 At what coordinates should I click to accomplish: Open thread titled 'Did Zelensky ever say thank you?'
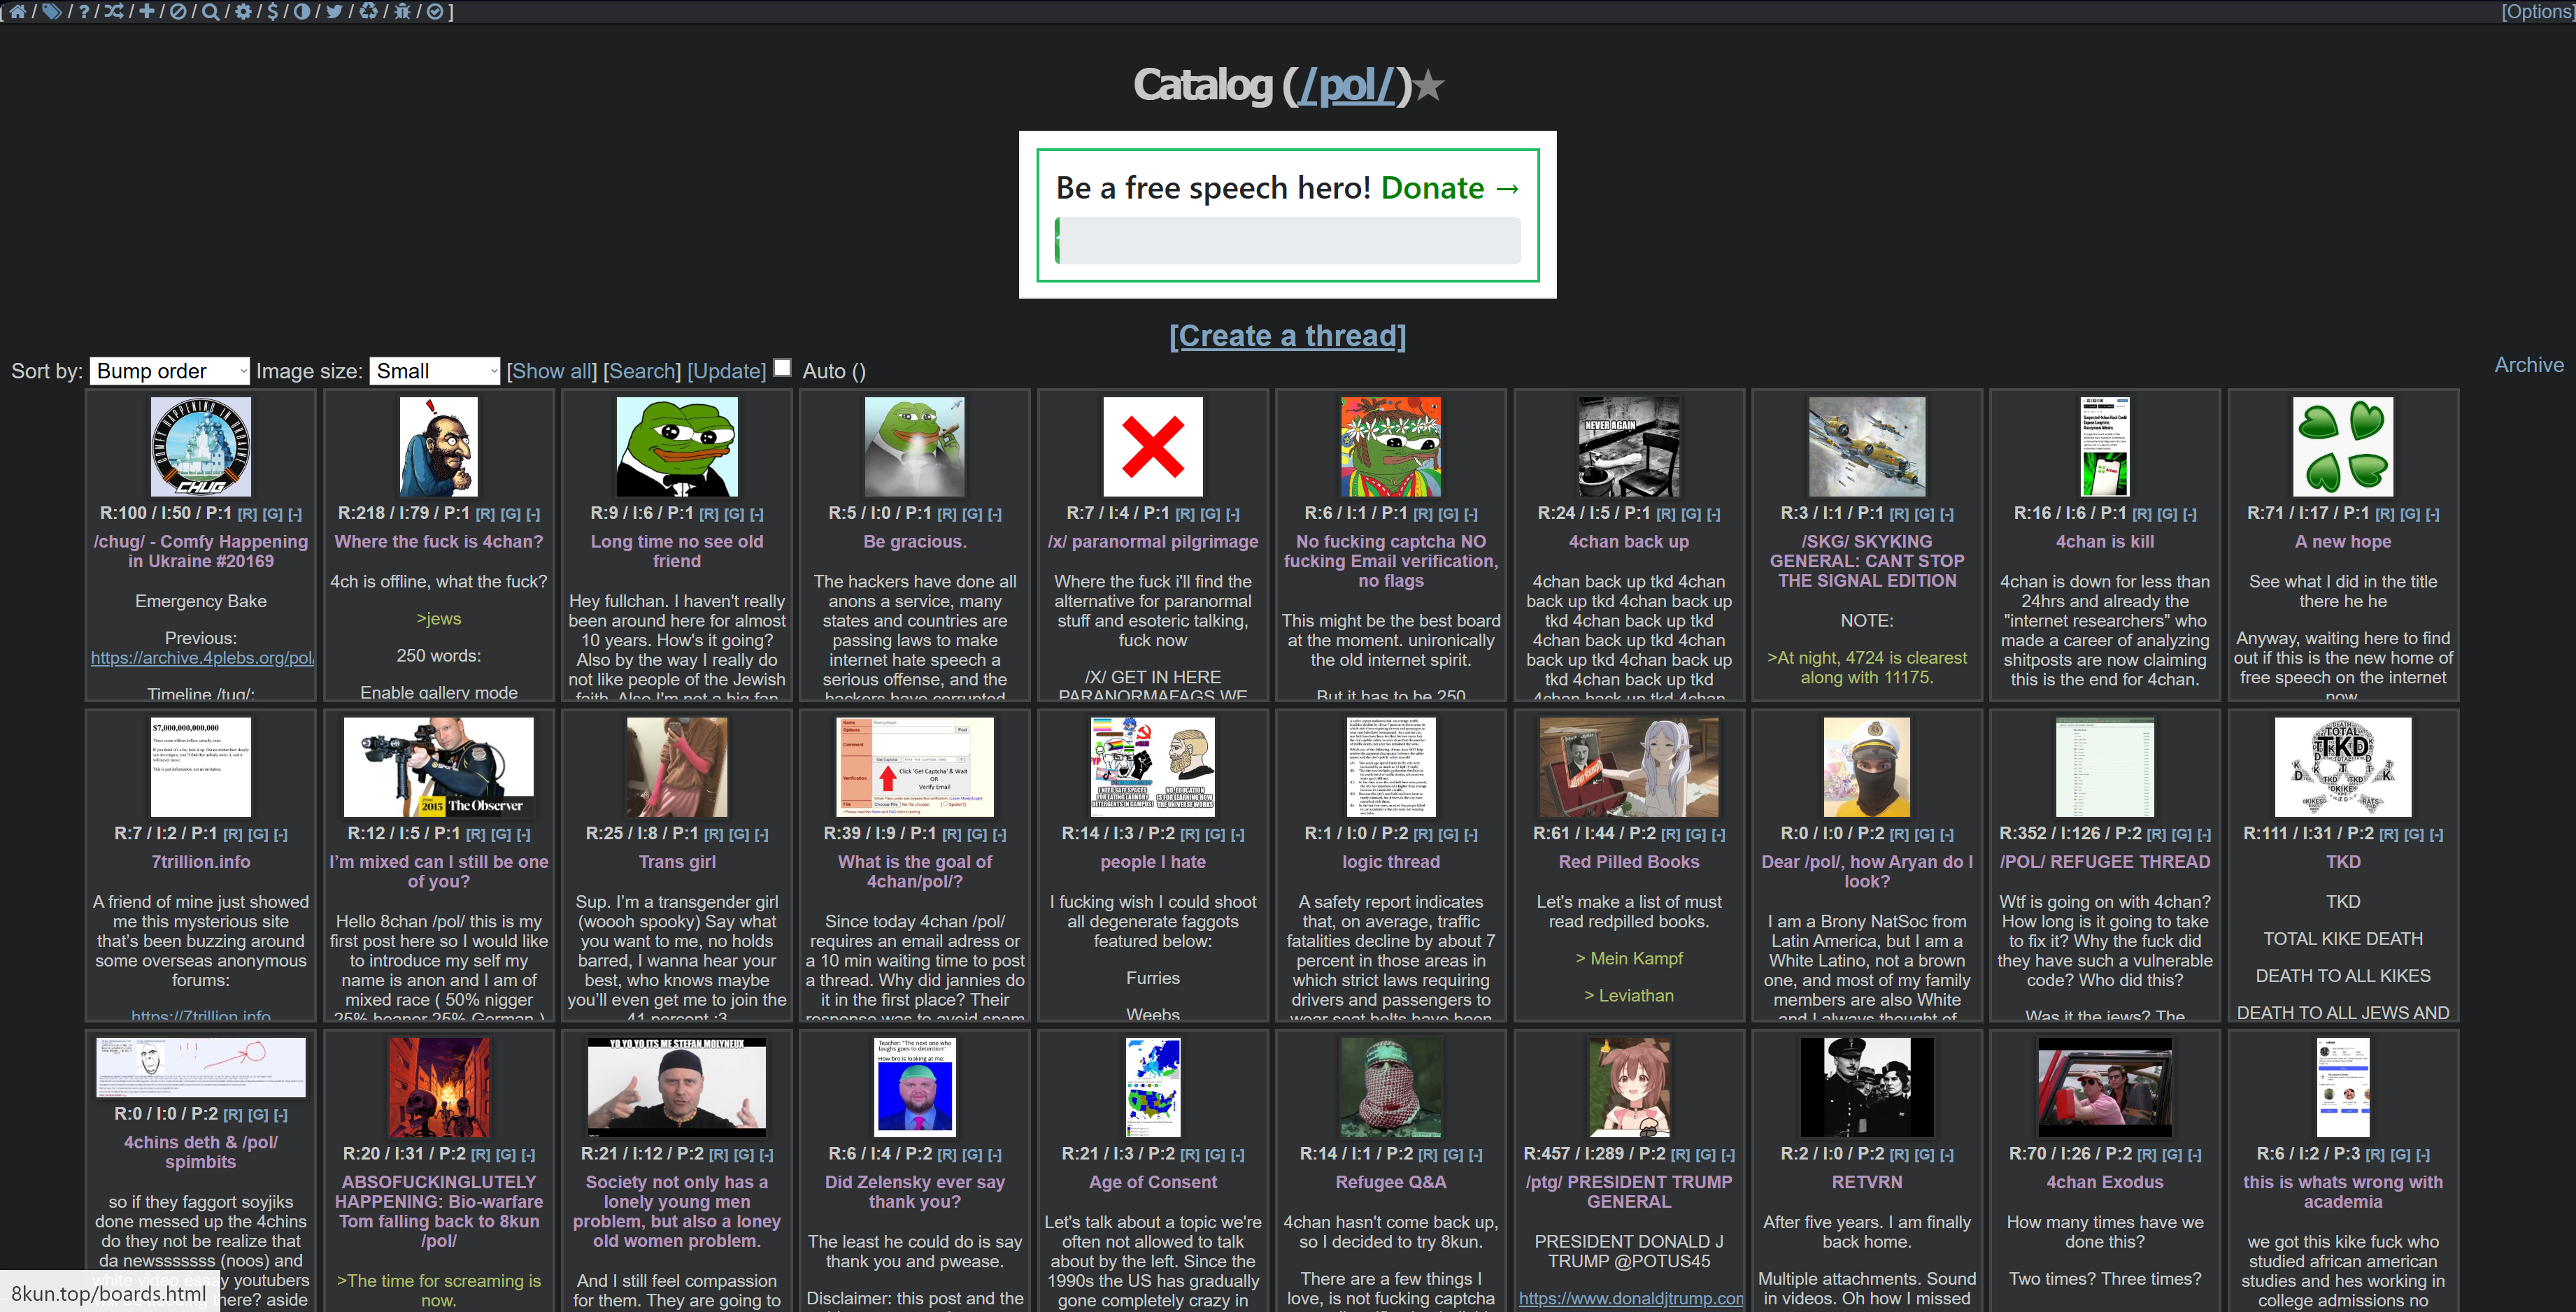point(915,1191)
